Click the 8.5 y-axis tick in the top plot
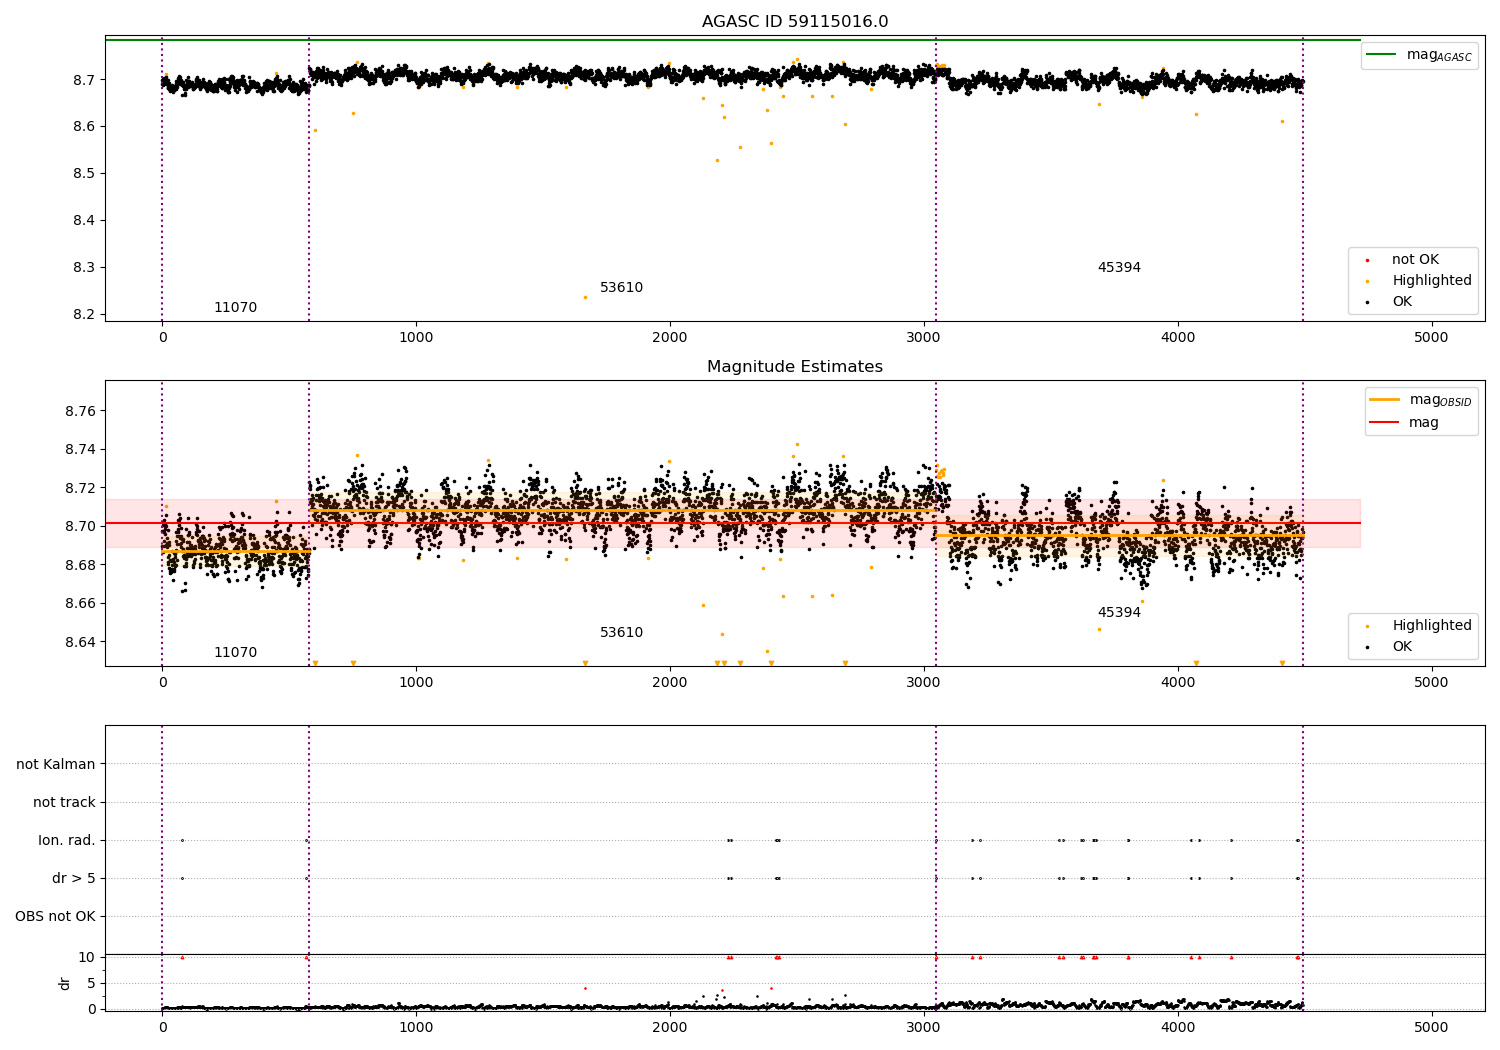 coord(84,173)
